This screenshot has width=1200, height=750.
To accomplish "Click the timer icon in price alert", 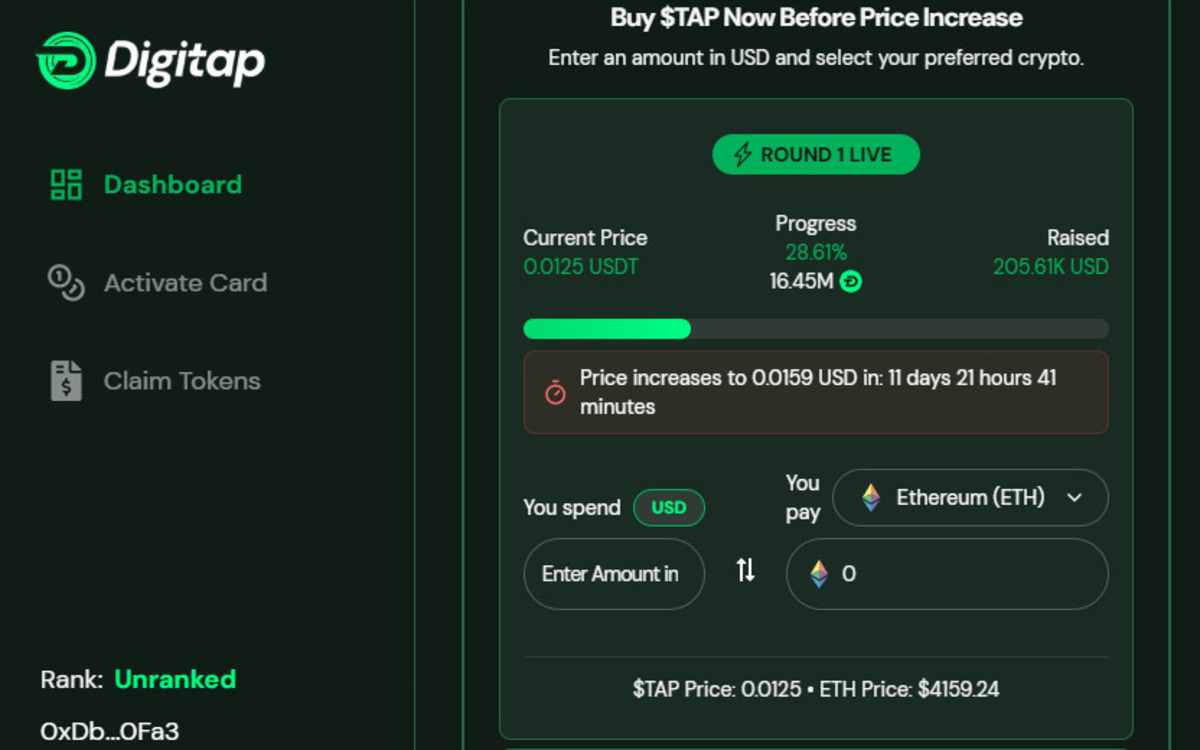I will pyautogui.click(x=555, y=393).
